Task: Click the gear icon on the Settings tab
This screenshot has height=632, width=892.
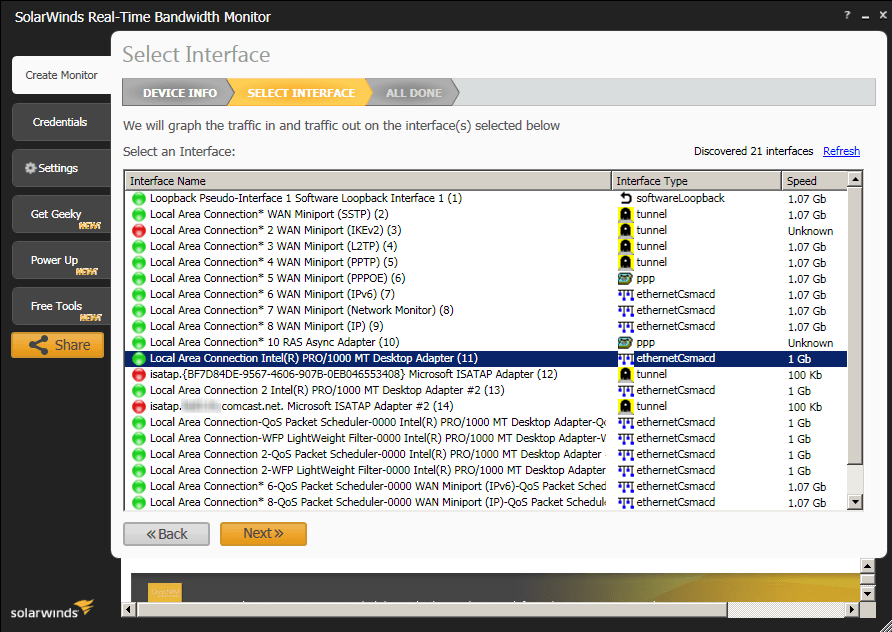Action: [x=30, y=168]
